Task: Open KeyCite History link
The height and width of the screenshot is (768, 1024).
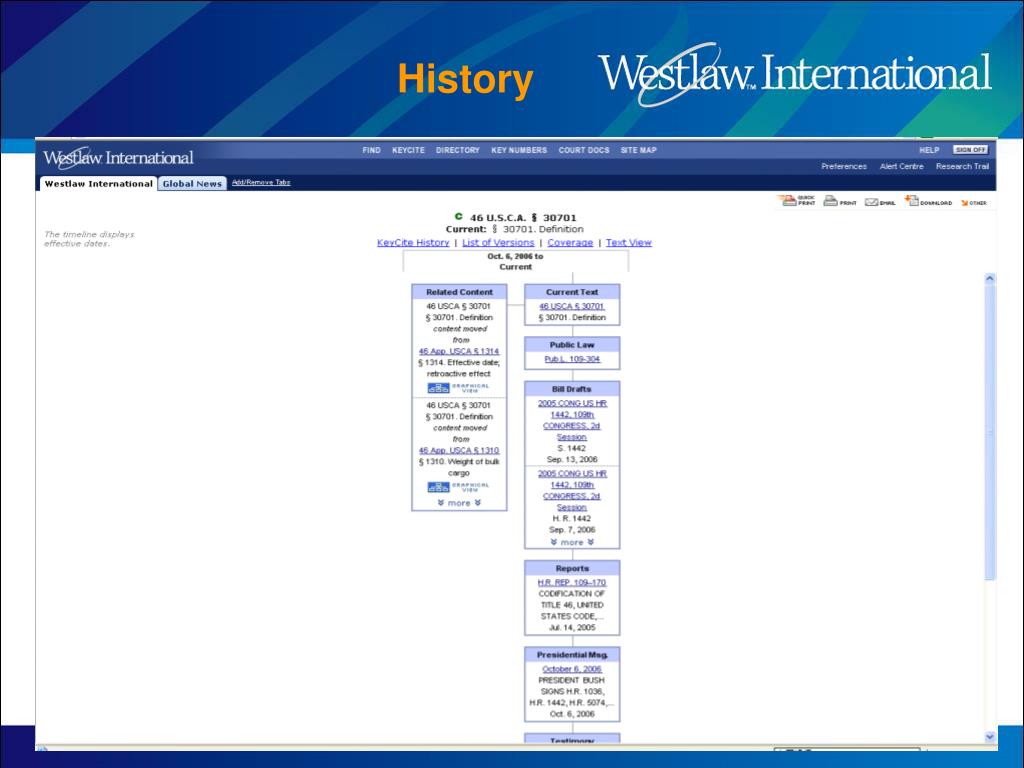Action: coord(413,242)
